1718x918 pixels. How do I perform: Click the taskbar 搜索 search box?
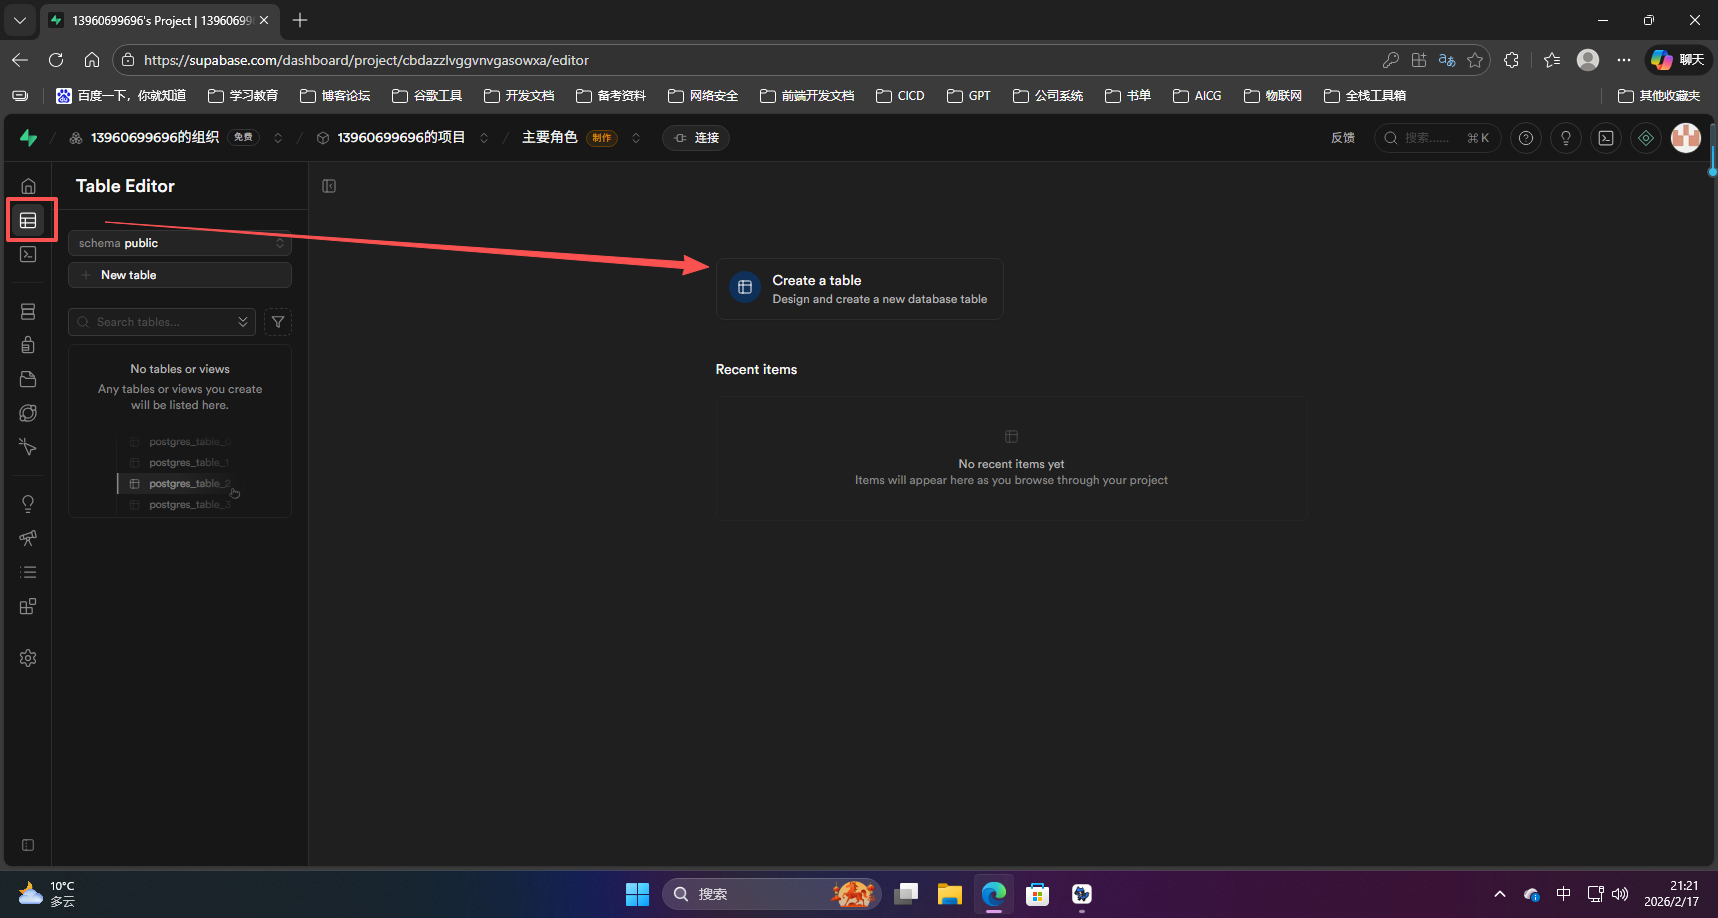pos(771,894)
